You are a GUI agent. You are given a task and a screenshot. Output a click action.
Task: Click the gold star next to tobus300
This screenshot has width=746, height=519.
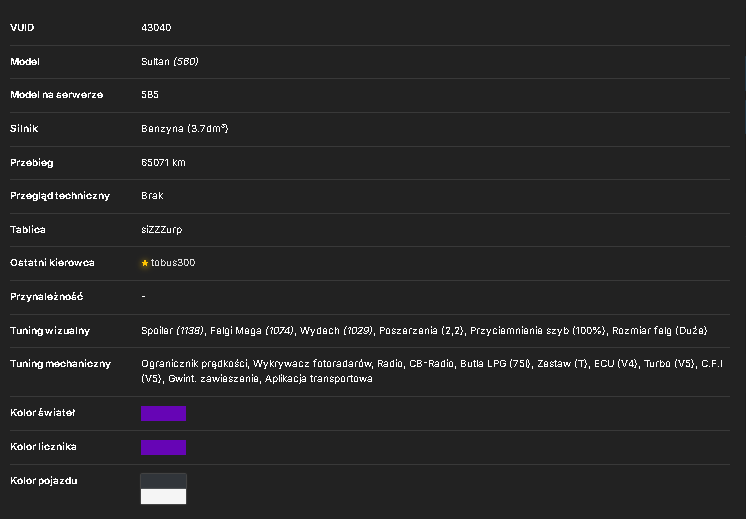(x=145, y=263)
